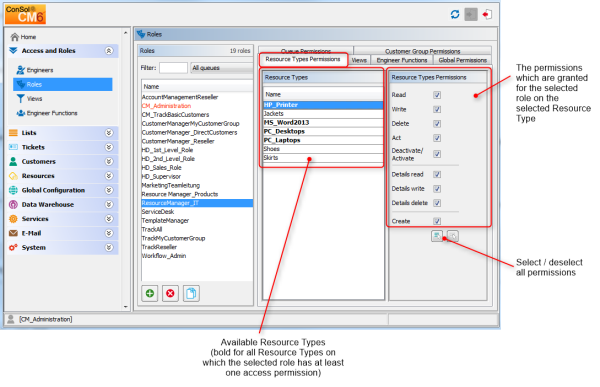The width and height of the screenshot is (600, 387).
Task: Click the Customers person icon
Action: pos(13,162)
